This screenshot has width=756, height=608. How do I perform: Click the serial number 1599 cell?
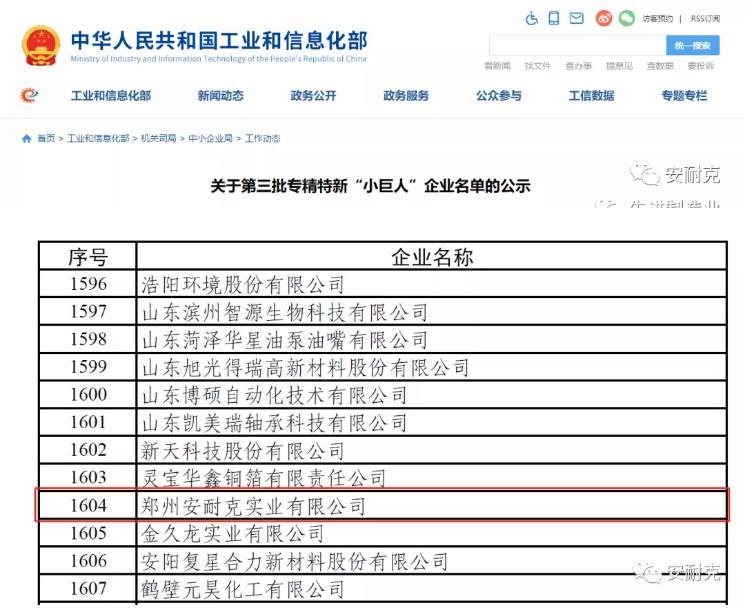tap(88, 367)
